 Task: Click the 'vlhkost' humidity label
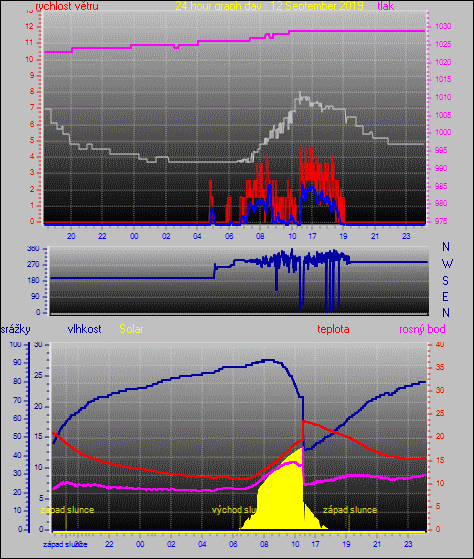tap(84, 329)
